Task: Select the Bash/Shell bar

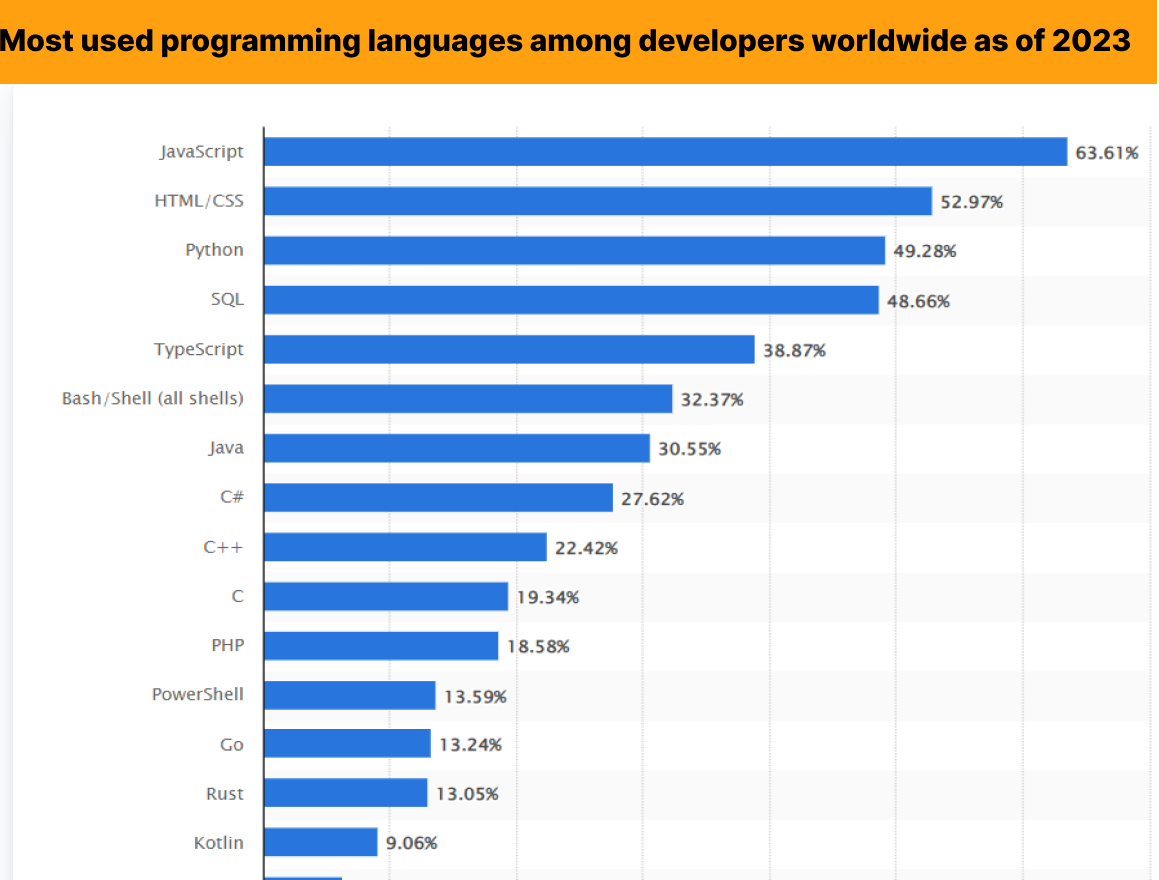Action: tap(469, 399)
